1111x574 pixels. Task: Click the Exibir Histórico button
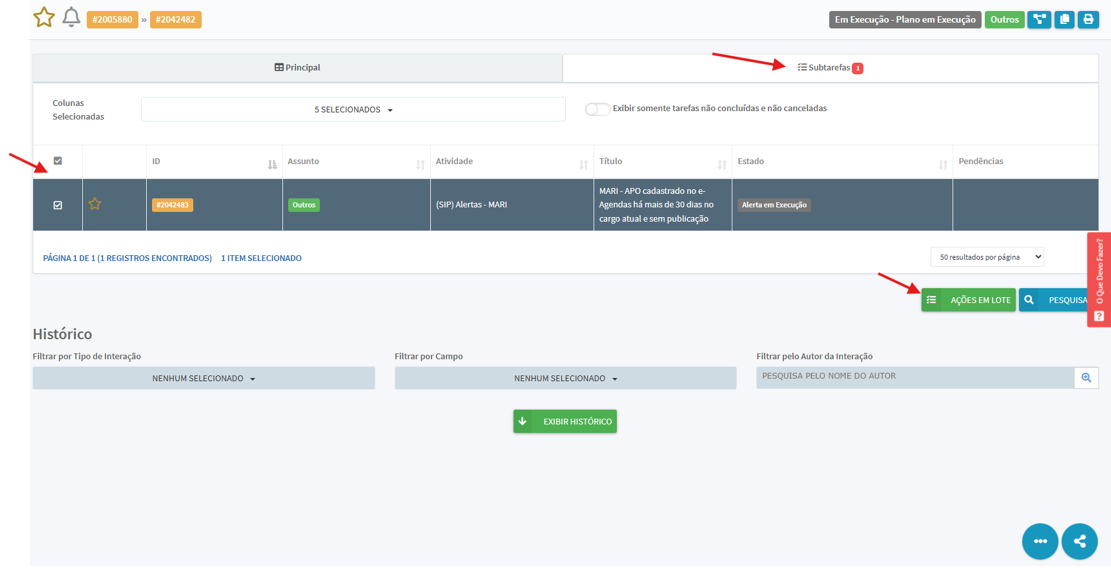565,421
